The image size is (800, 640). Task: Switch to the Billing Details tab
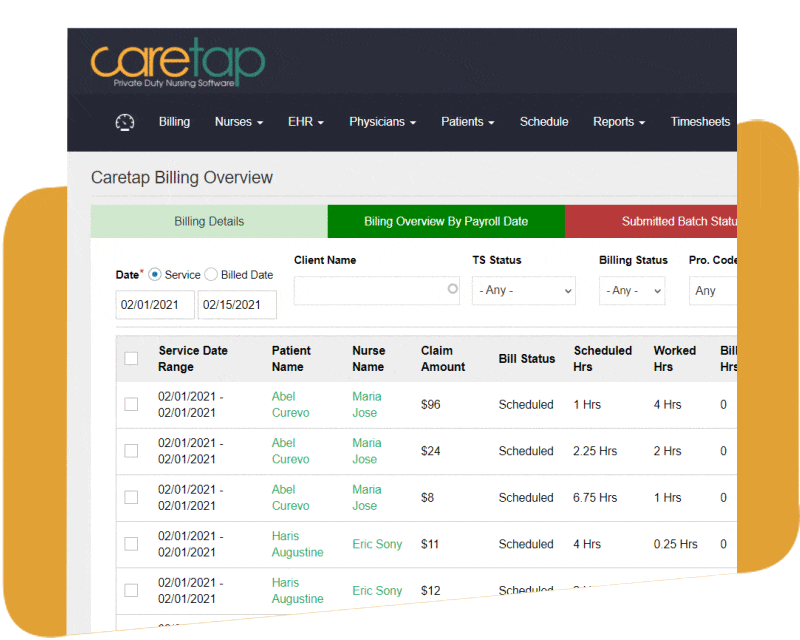pos(209,222)
